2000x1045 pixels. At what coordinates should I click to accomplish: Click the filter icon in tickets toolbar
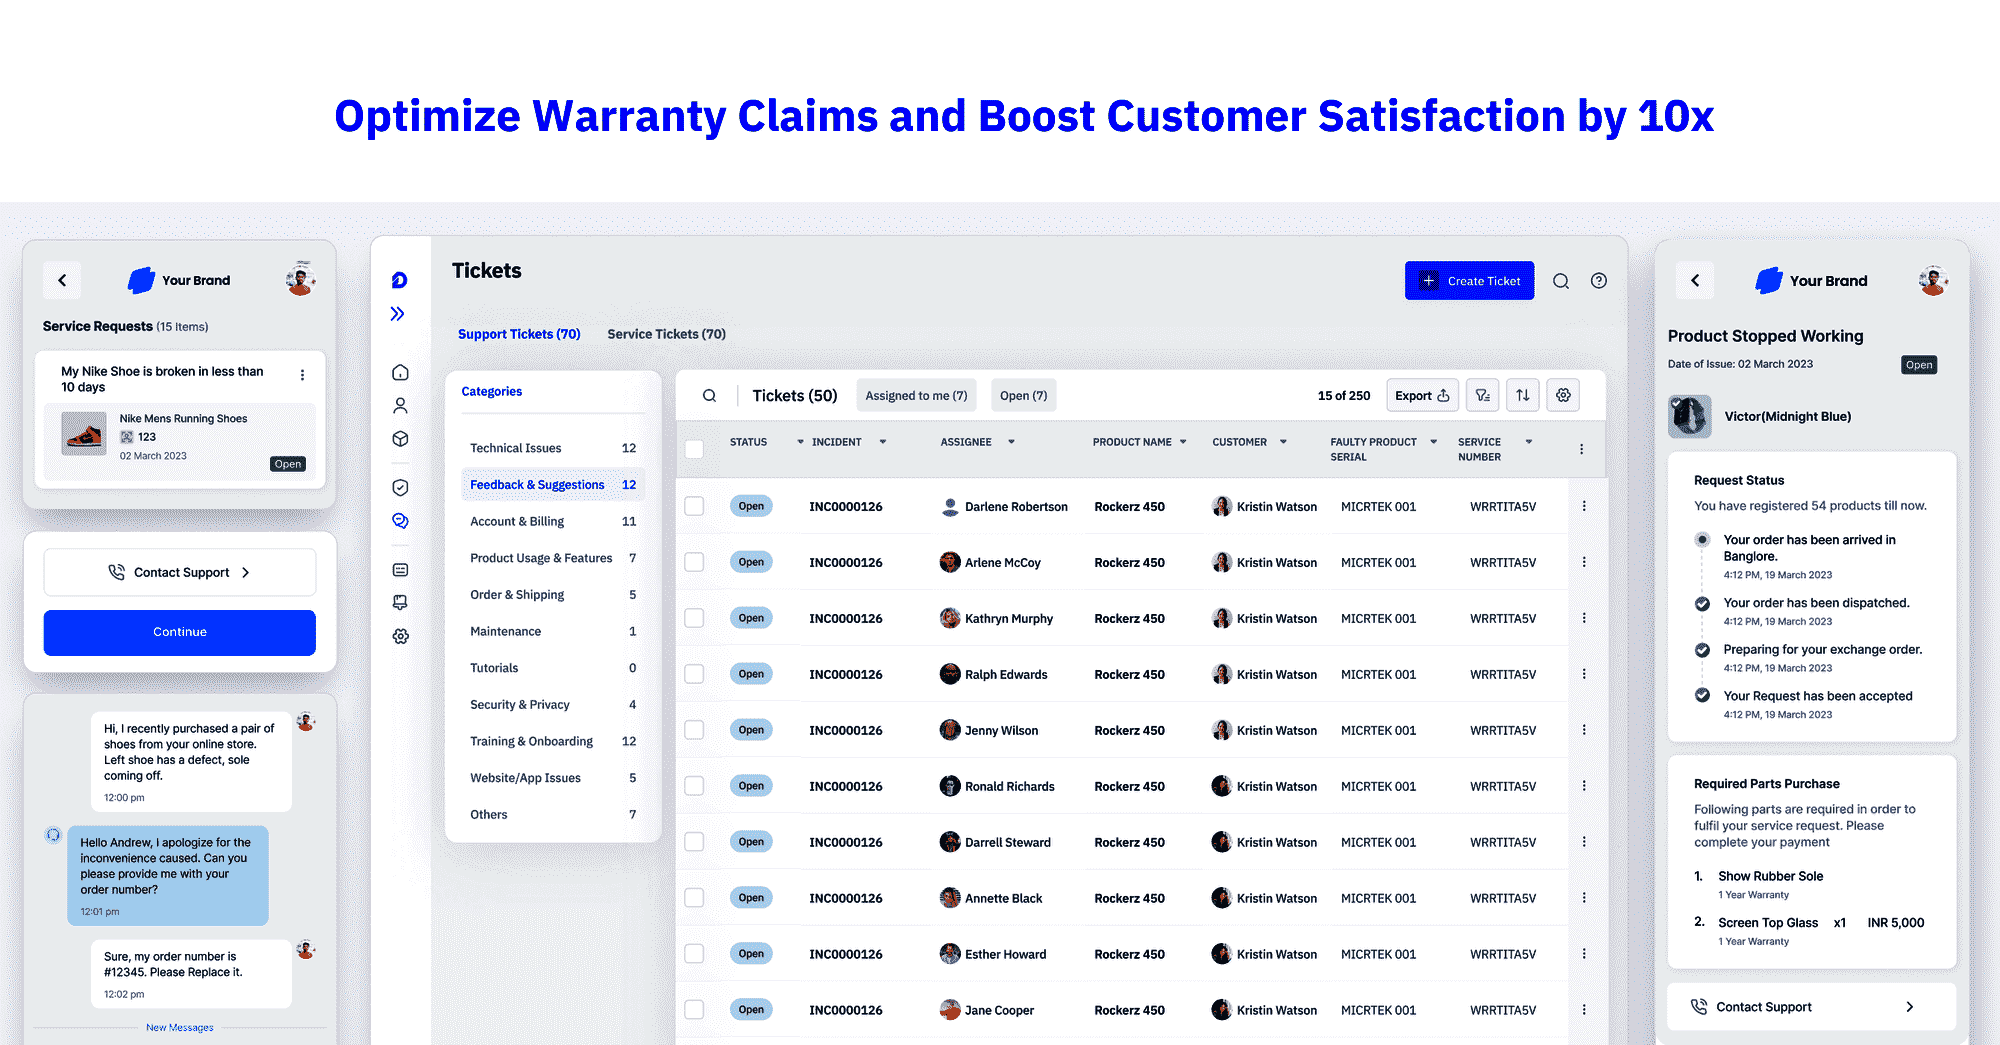(1482, 396)
